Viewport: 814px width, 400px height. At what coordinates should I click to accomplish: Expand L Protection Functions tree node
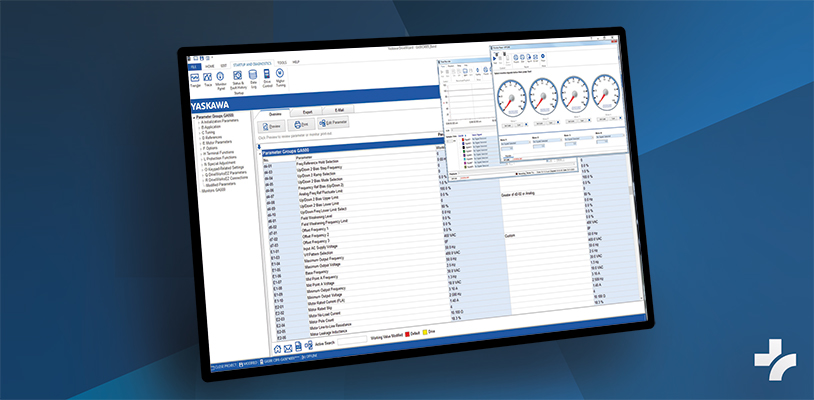coord(201,159)
